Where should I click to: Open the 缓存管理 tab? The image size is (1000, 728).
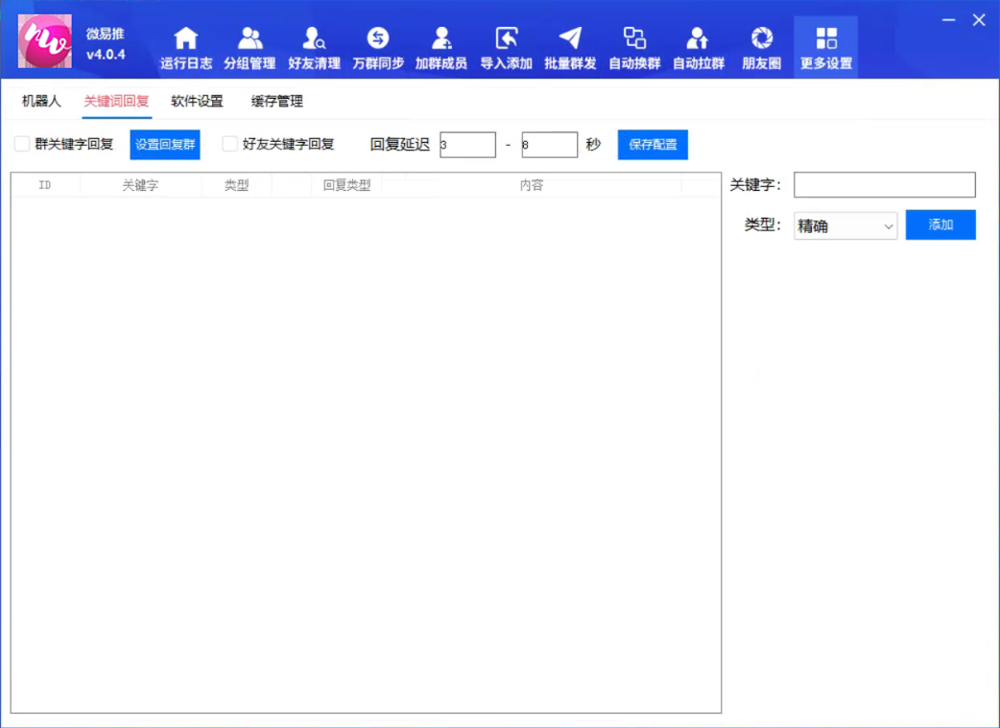point(277,101)
